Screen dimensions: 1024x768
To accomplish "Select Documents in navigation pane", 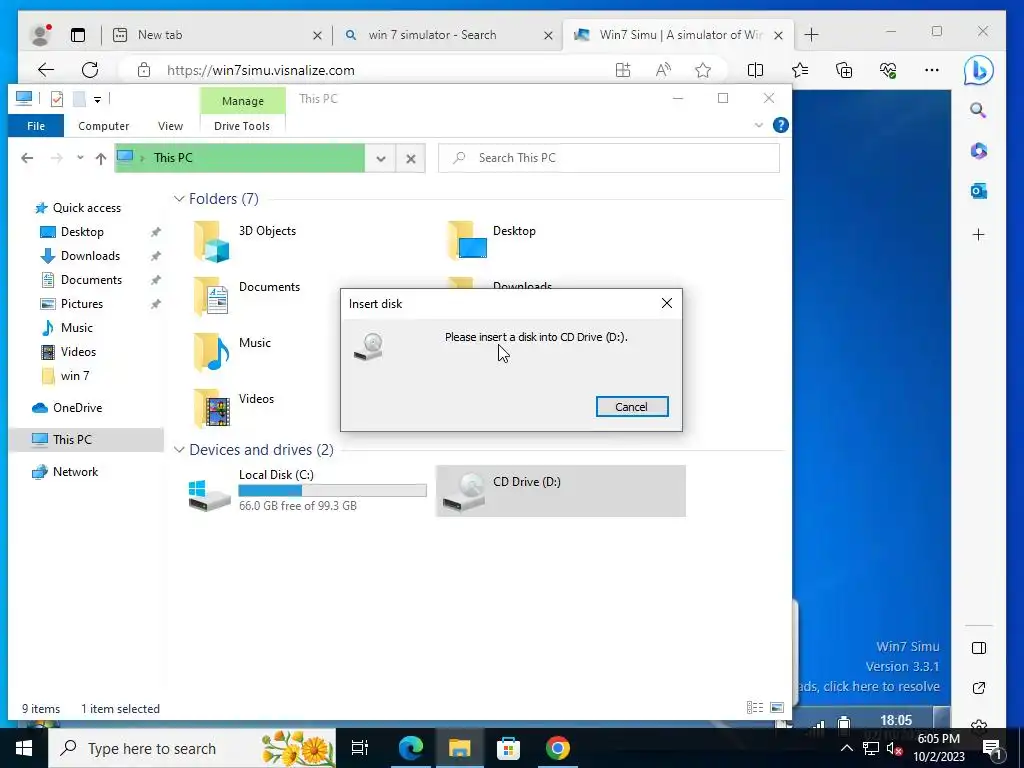I will coord(91,280).
